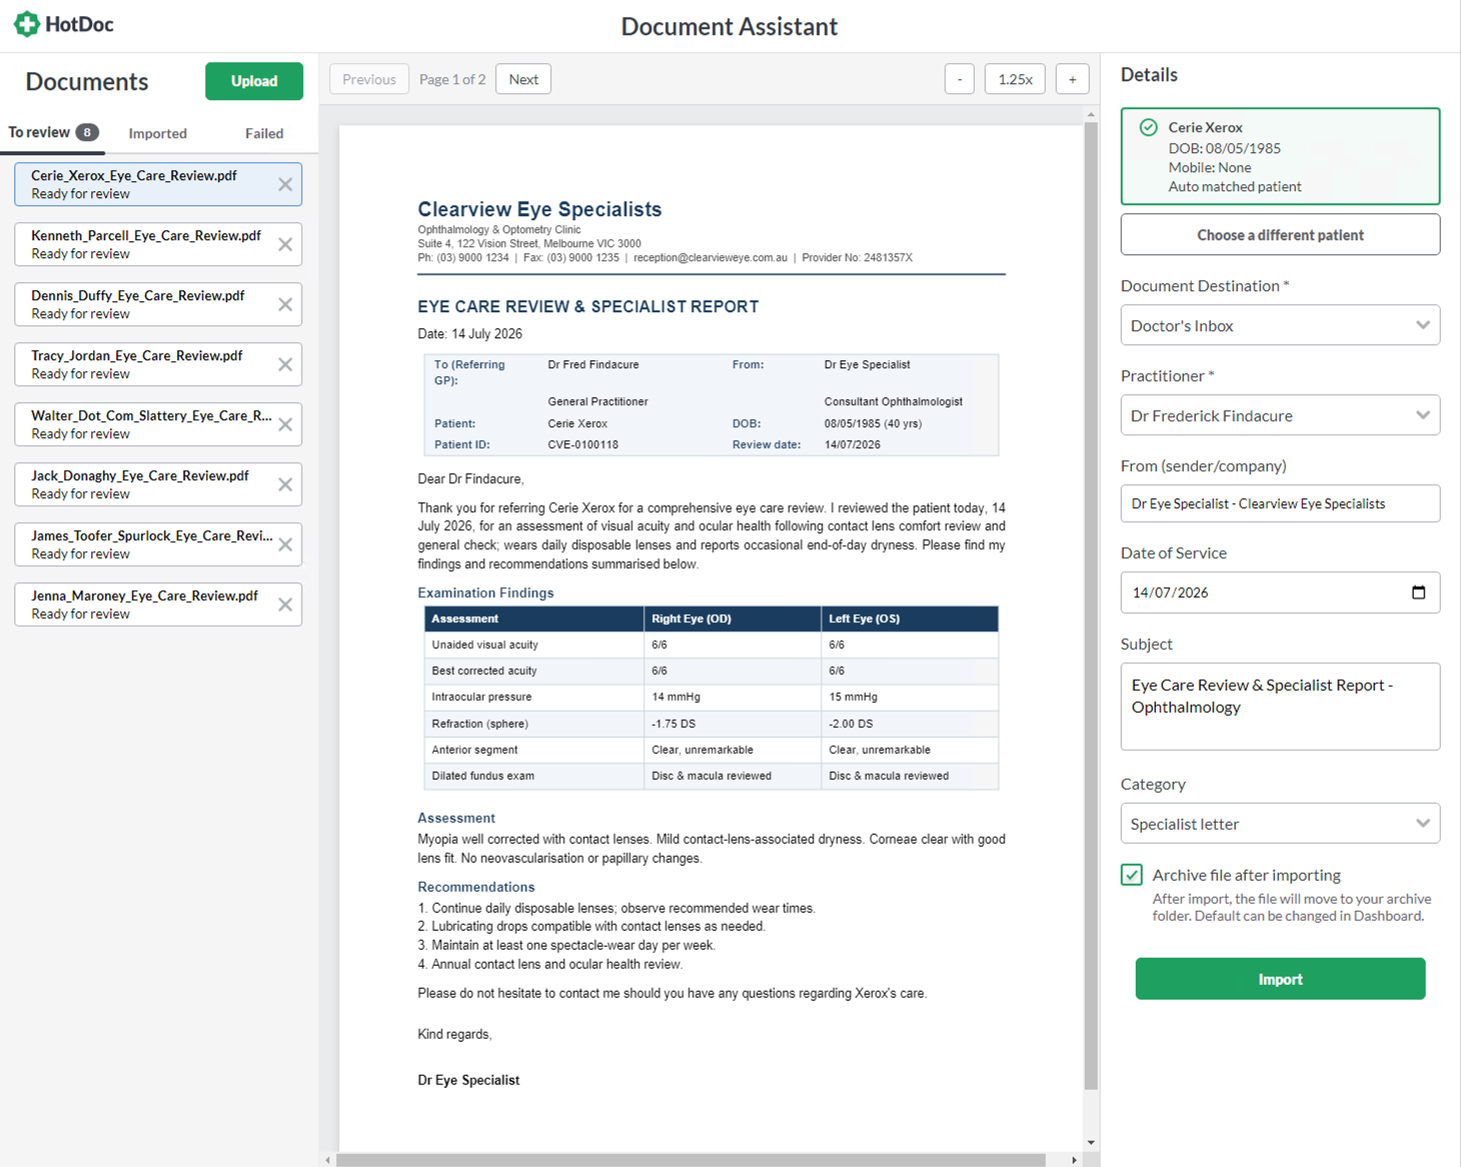Open the Category dropdown

[1280, 823]
